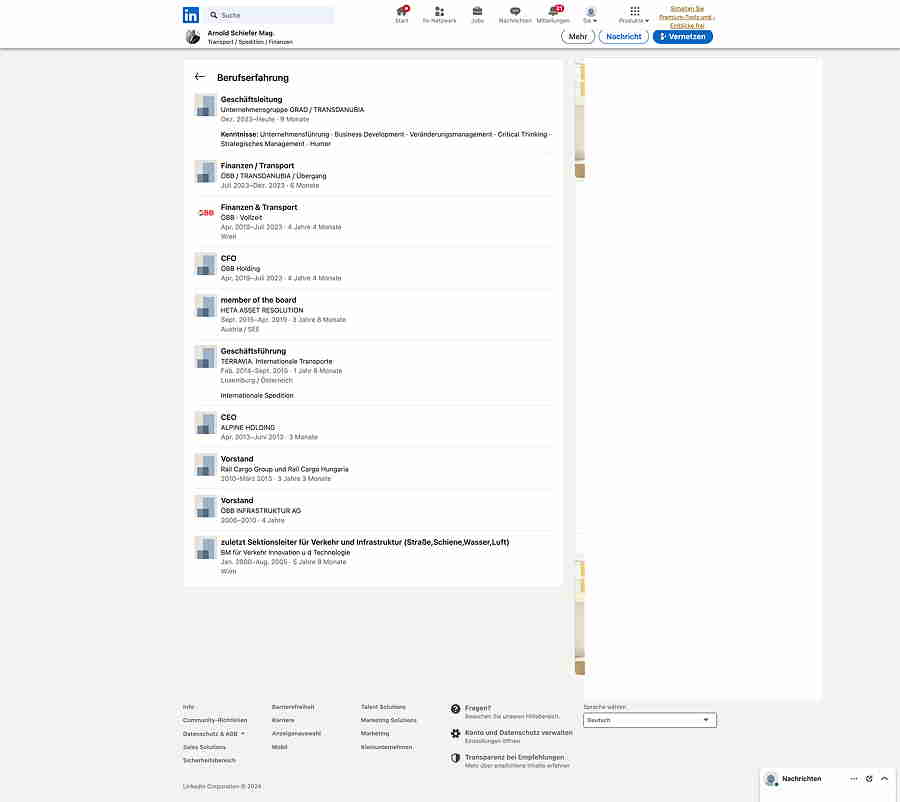The height and width of the screenshot is (802, 900).
Task: Open Ihr Netzwerk page
Action: click(x=439, y=14)
